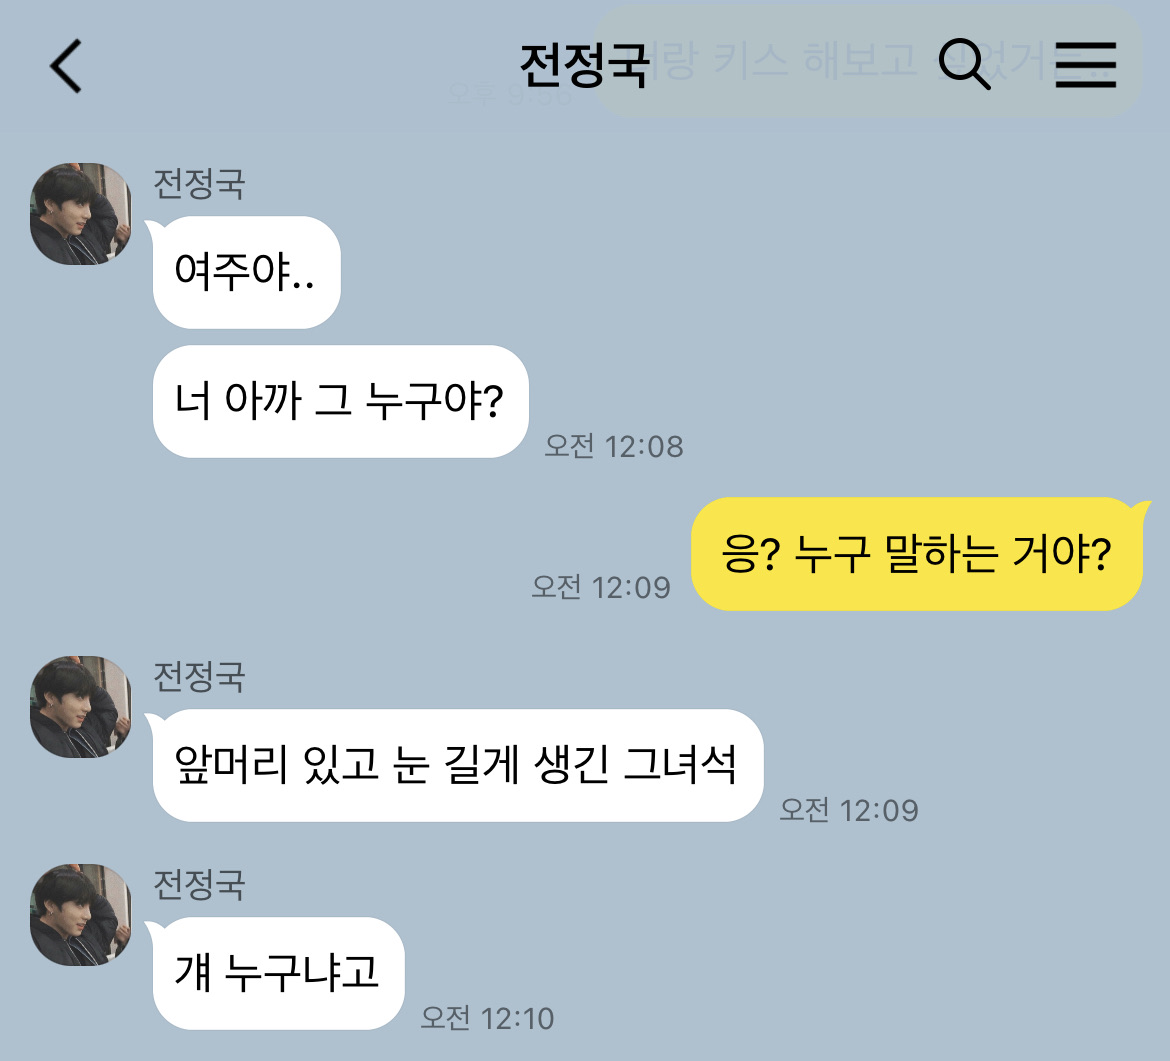Tap the faded message bubble behind header
Viewport: 1170px width, 1061px height.
868,60
